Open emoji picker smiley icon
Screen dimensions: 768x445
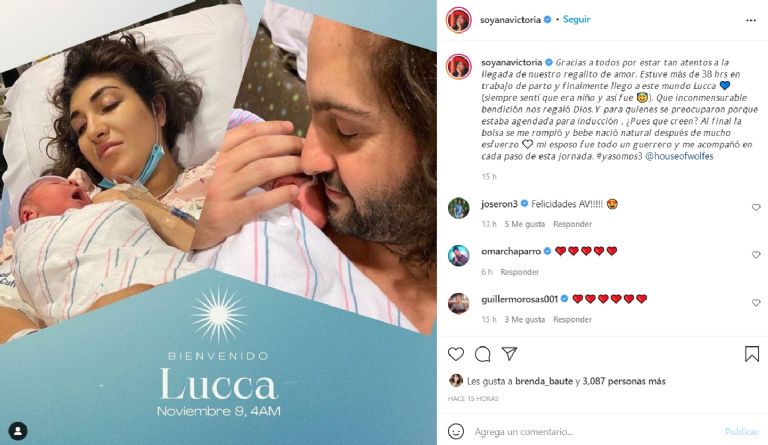(456, 431)
